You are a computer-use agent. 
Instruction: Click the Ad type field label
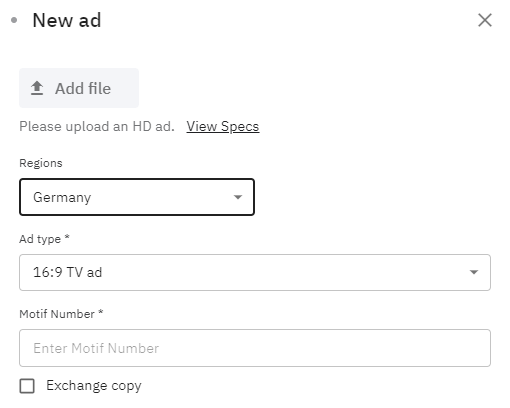(40, 239)
